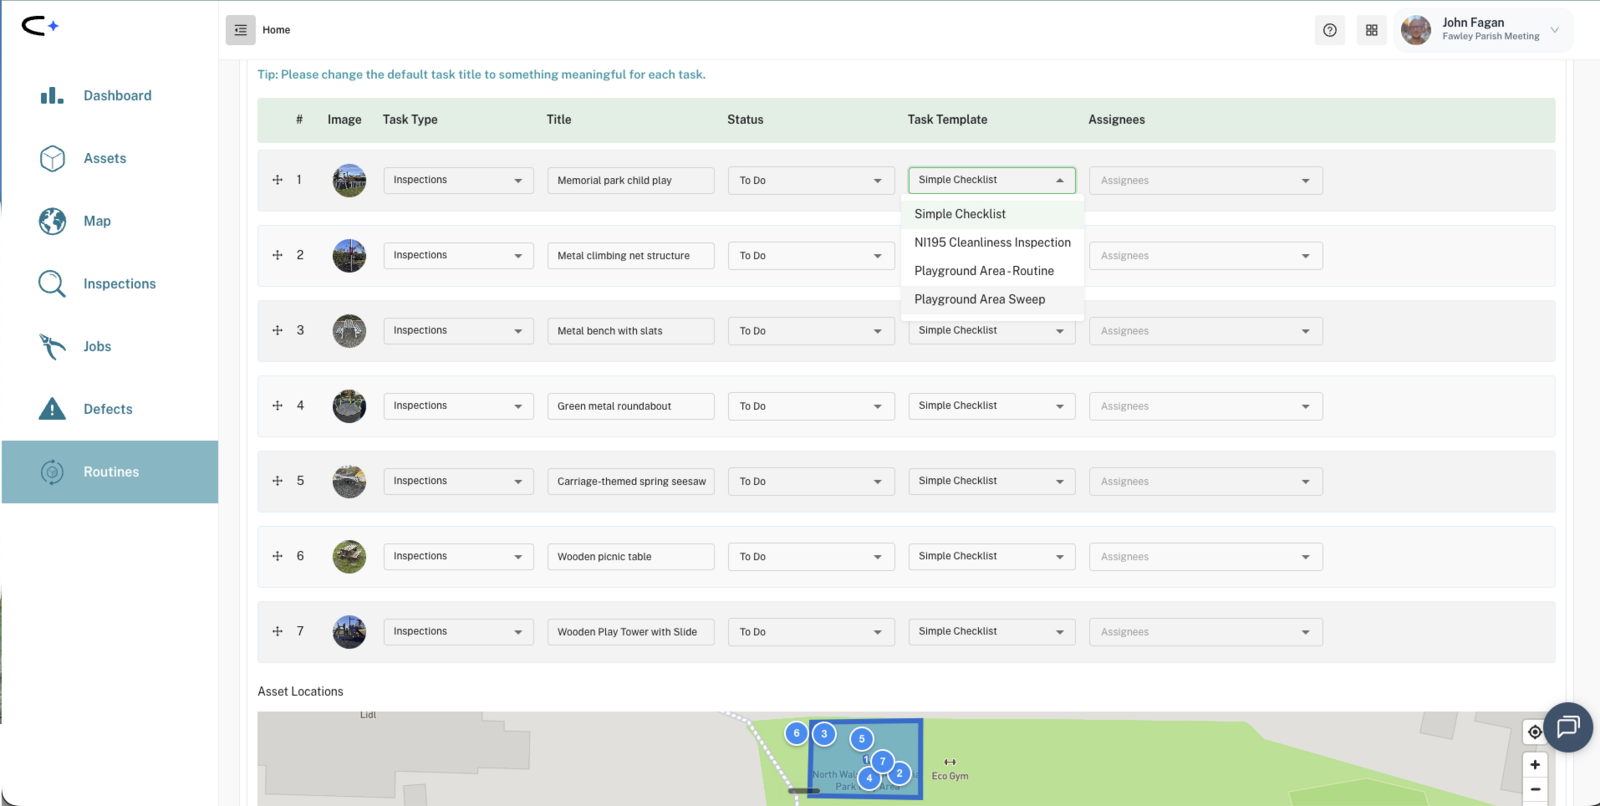Viewport: 1600px width, 806px height.
Task: Grab the reorder handle for task 4
Action: (277, 405)
